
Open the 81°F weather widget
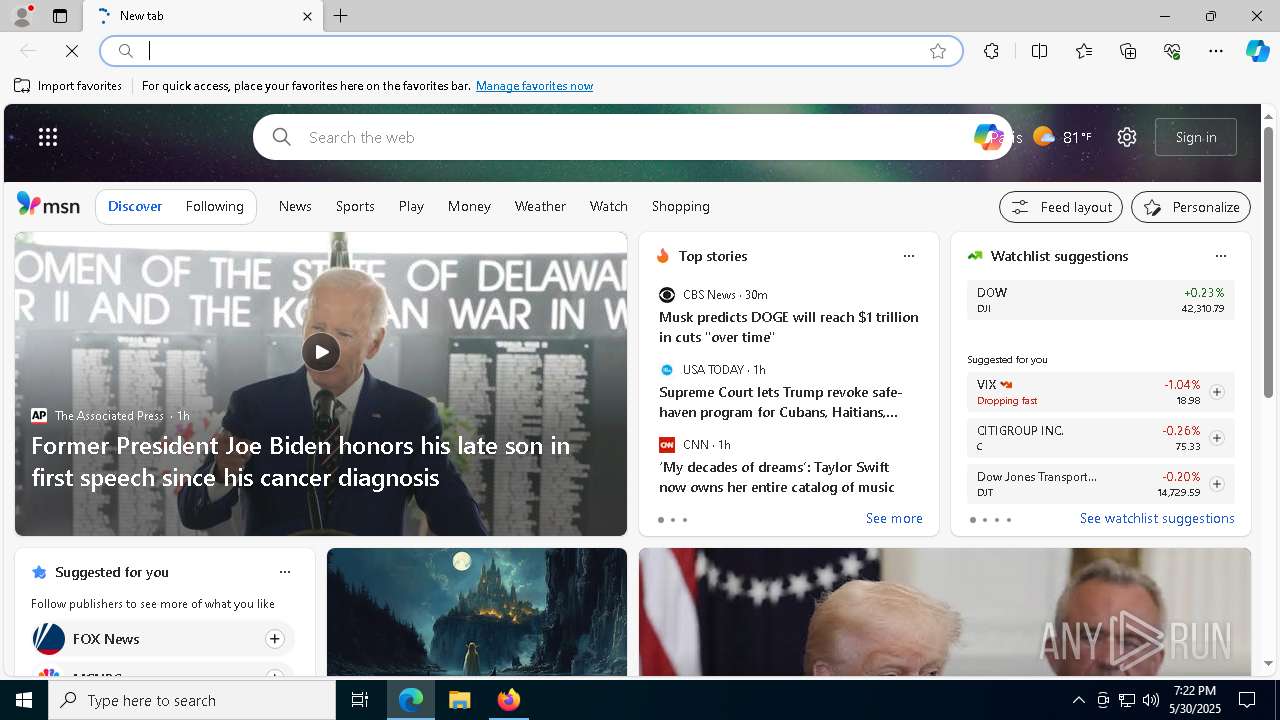(1062, 137)
